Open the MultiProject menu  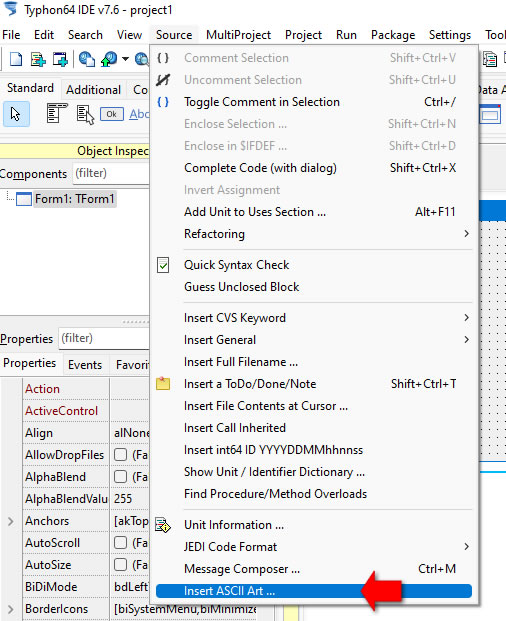click(x=238, y=35)
